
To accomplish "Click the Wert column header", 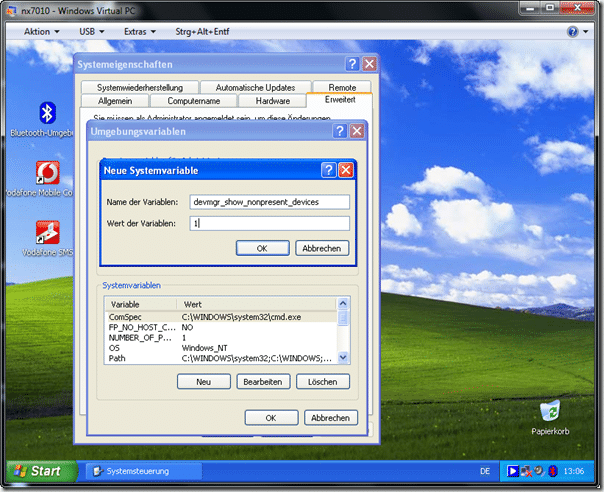I will 257,304.
